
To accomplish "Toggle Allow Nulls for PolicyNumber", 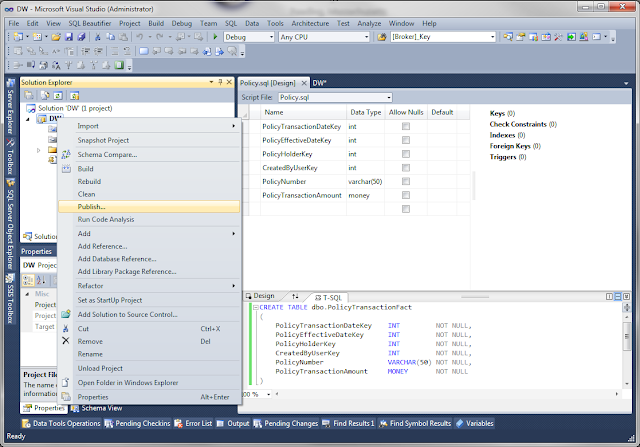I will 406,181.
